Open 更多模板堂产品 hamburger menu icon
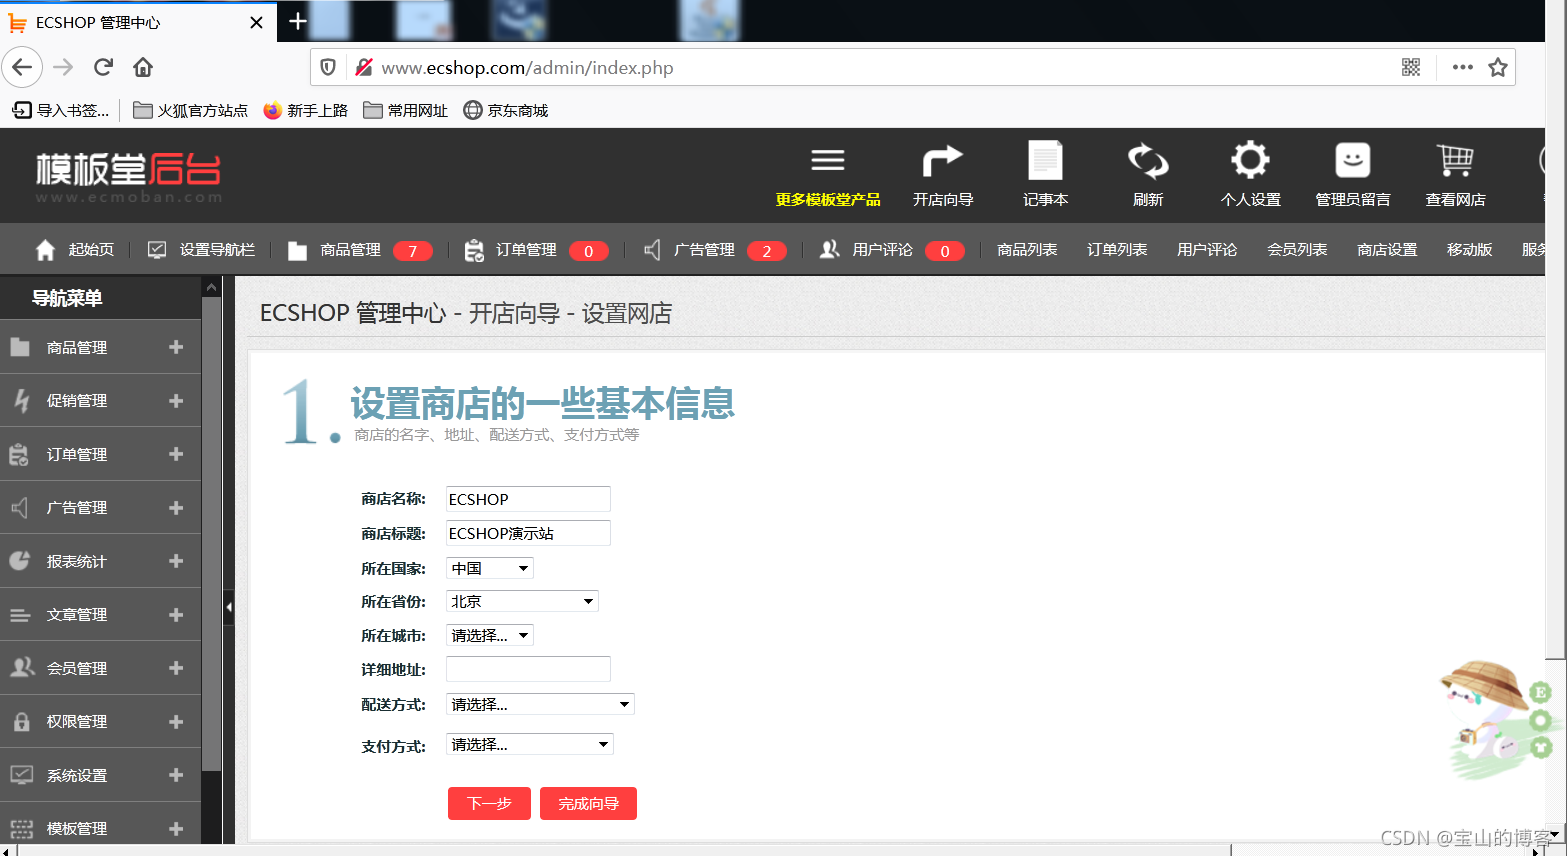The image size is (1567, 856). click(x=828, y=161)
